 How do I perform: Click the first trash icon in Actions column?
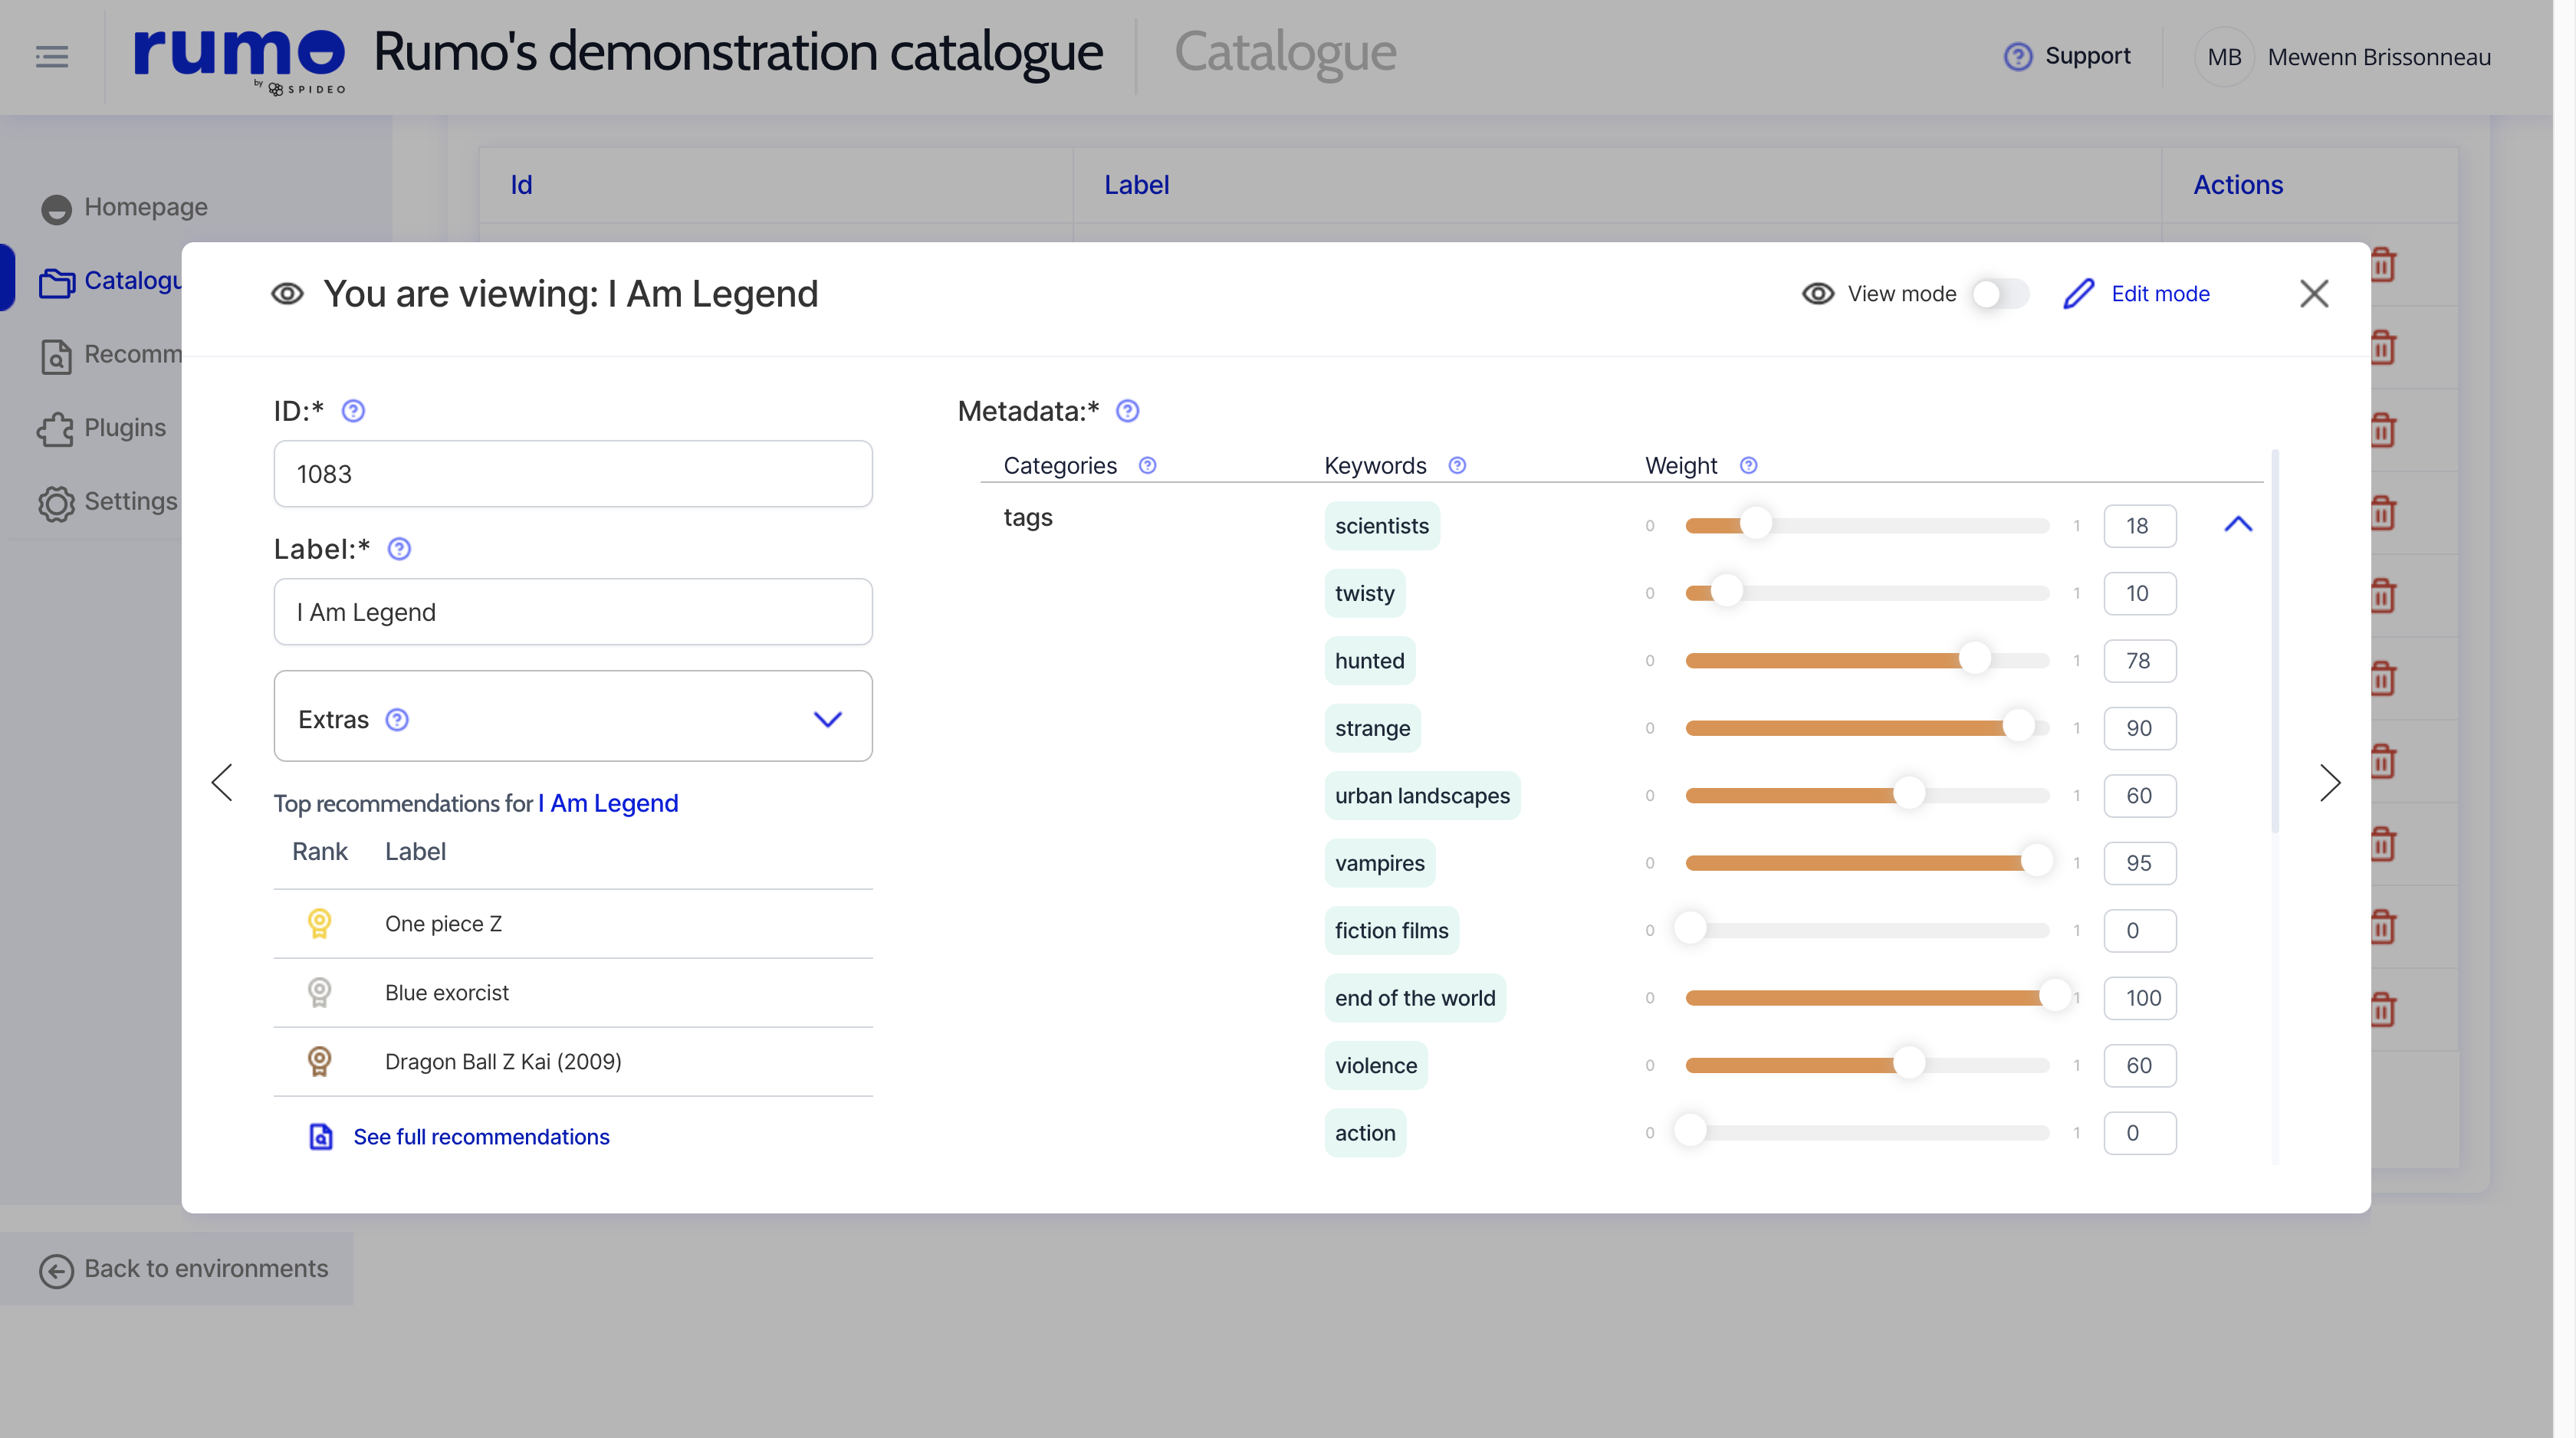(x=2383, y=265)
